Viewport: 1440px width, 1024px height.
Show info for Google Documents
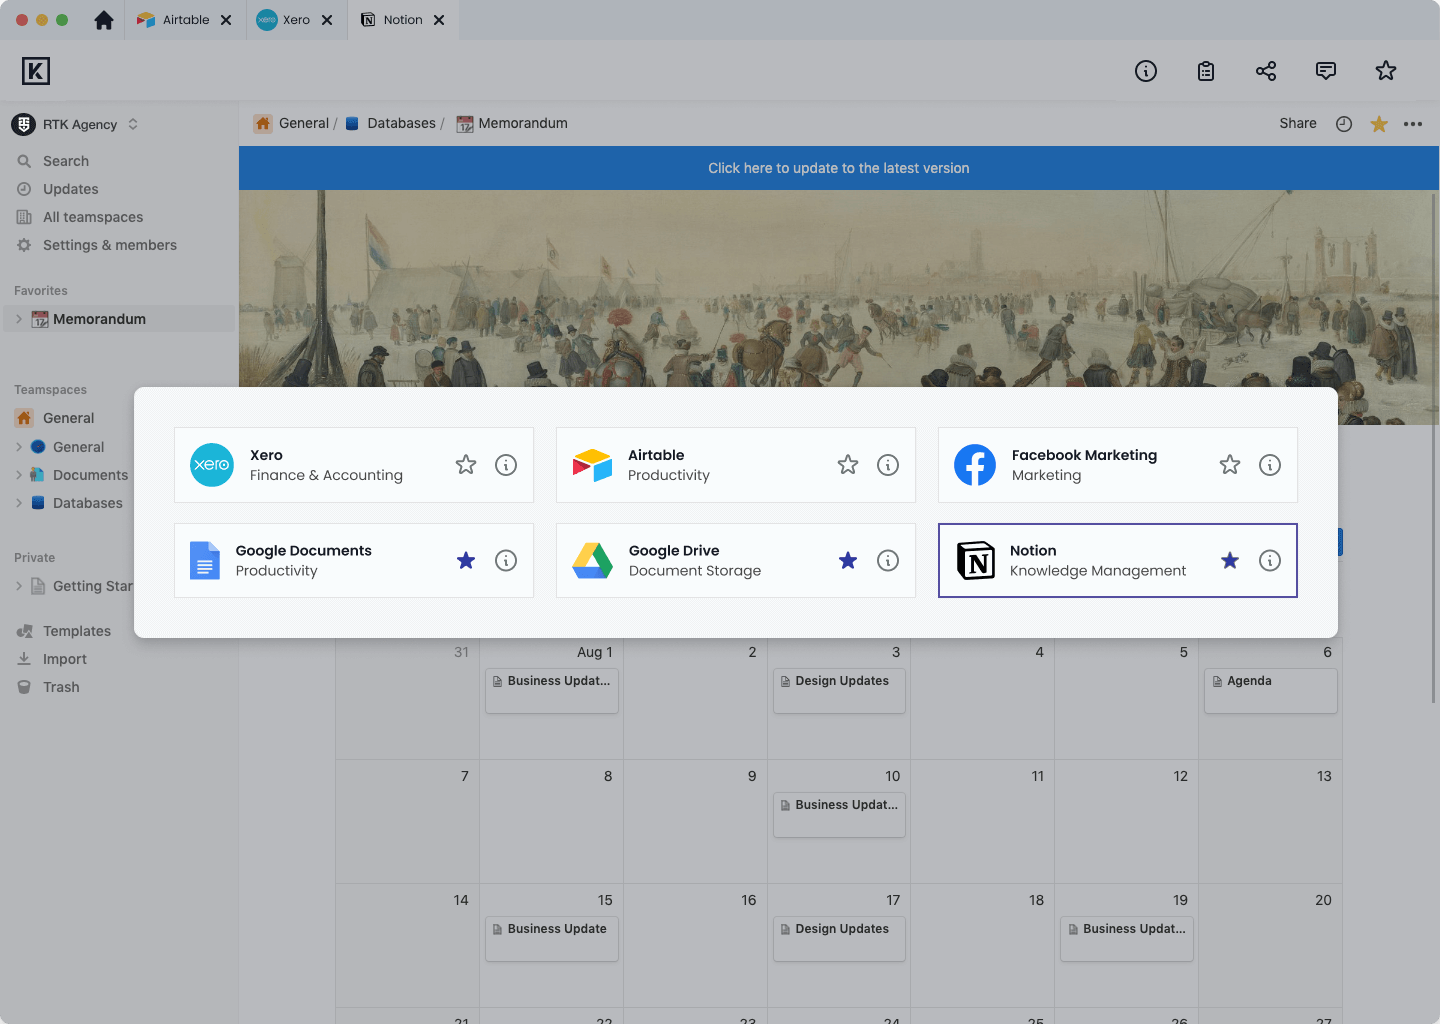point(506,561)
